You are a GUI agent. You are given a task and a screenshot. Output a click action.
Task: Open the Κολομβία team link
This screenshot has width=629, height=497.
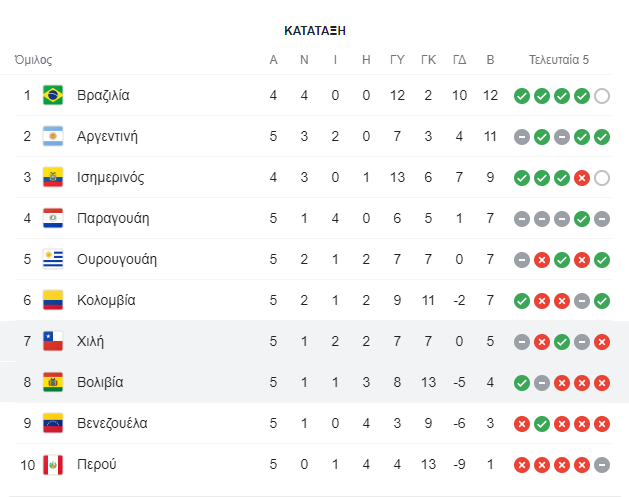coord(106,300)
